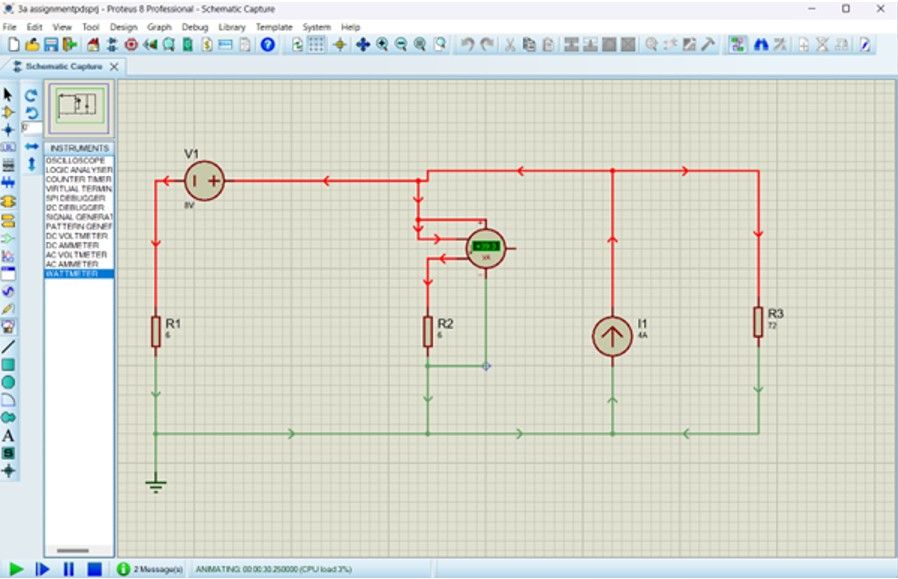This screenshot has width=898, height=579.
Task: Open the blue Help icon
Action: click(x=267, y=45)
